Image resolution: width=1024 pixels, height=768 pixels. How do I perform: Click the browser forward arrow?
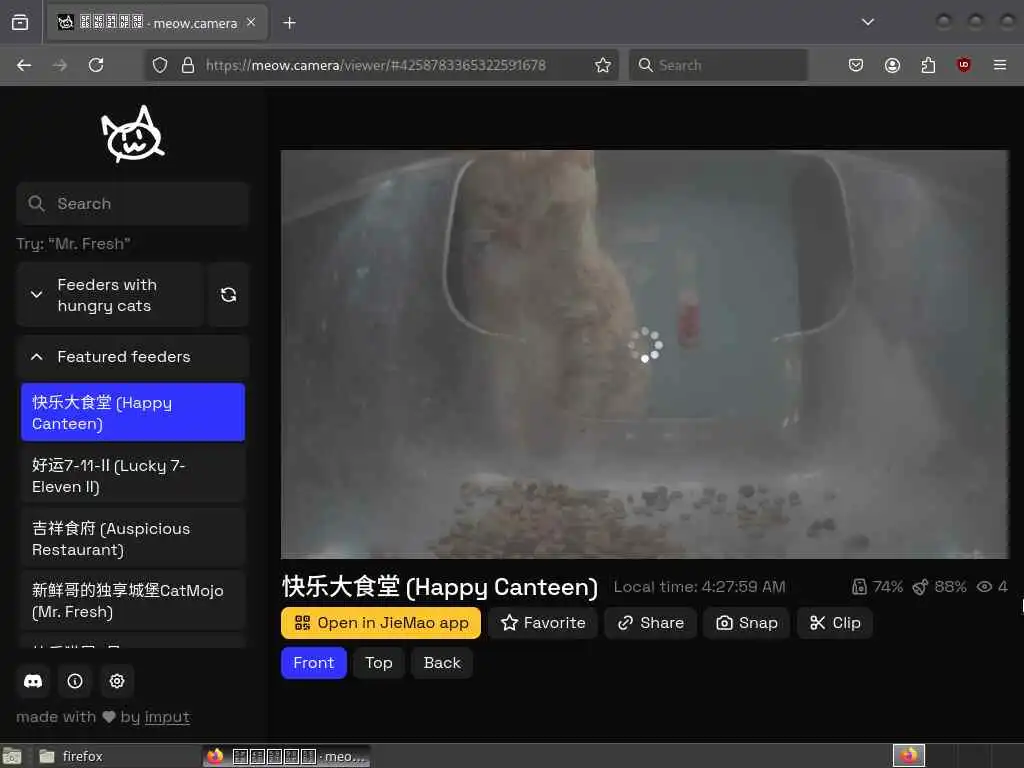59,65
